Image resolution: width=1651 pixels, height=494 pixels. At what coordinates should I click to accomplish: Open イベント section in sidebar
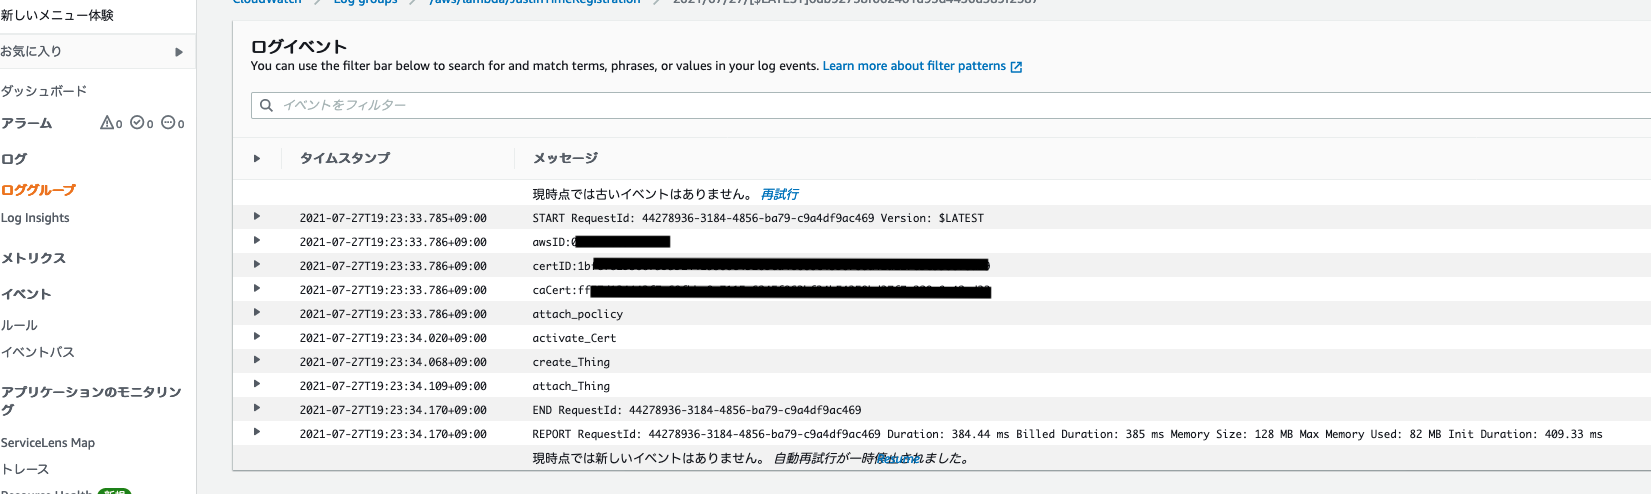tap(26, 294)
